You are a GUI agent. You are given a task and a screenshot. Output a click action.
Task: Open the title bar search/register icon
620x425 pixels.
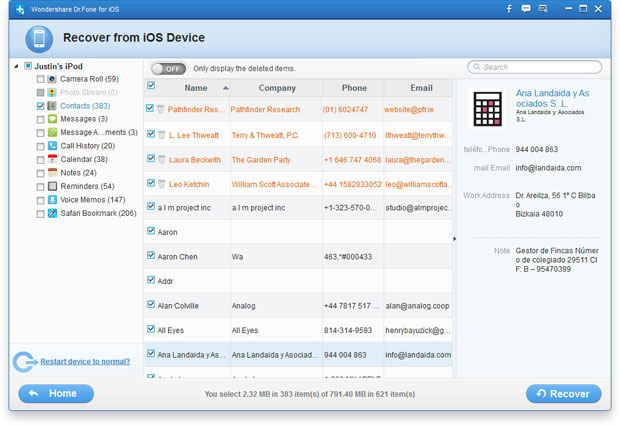coord(543,9)
